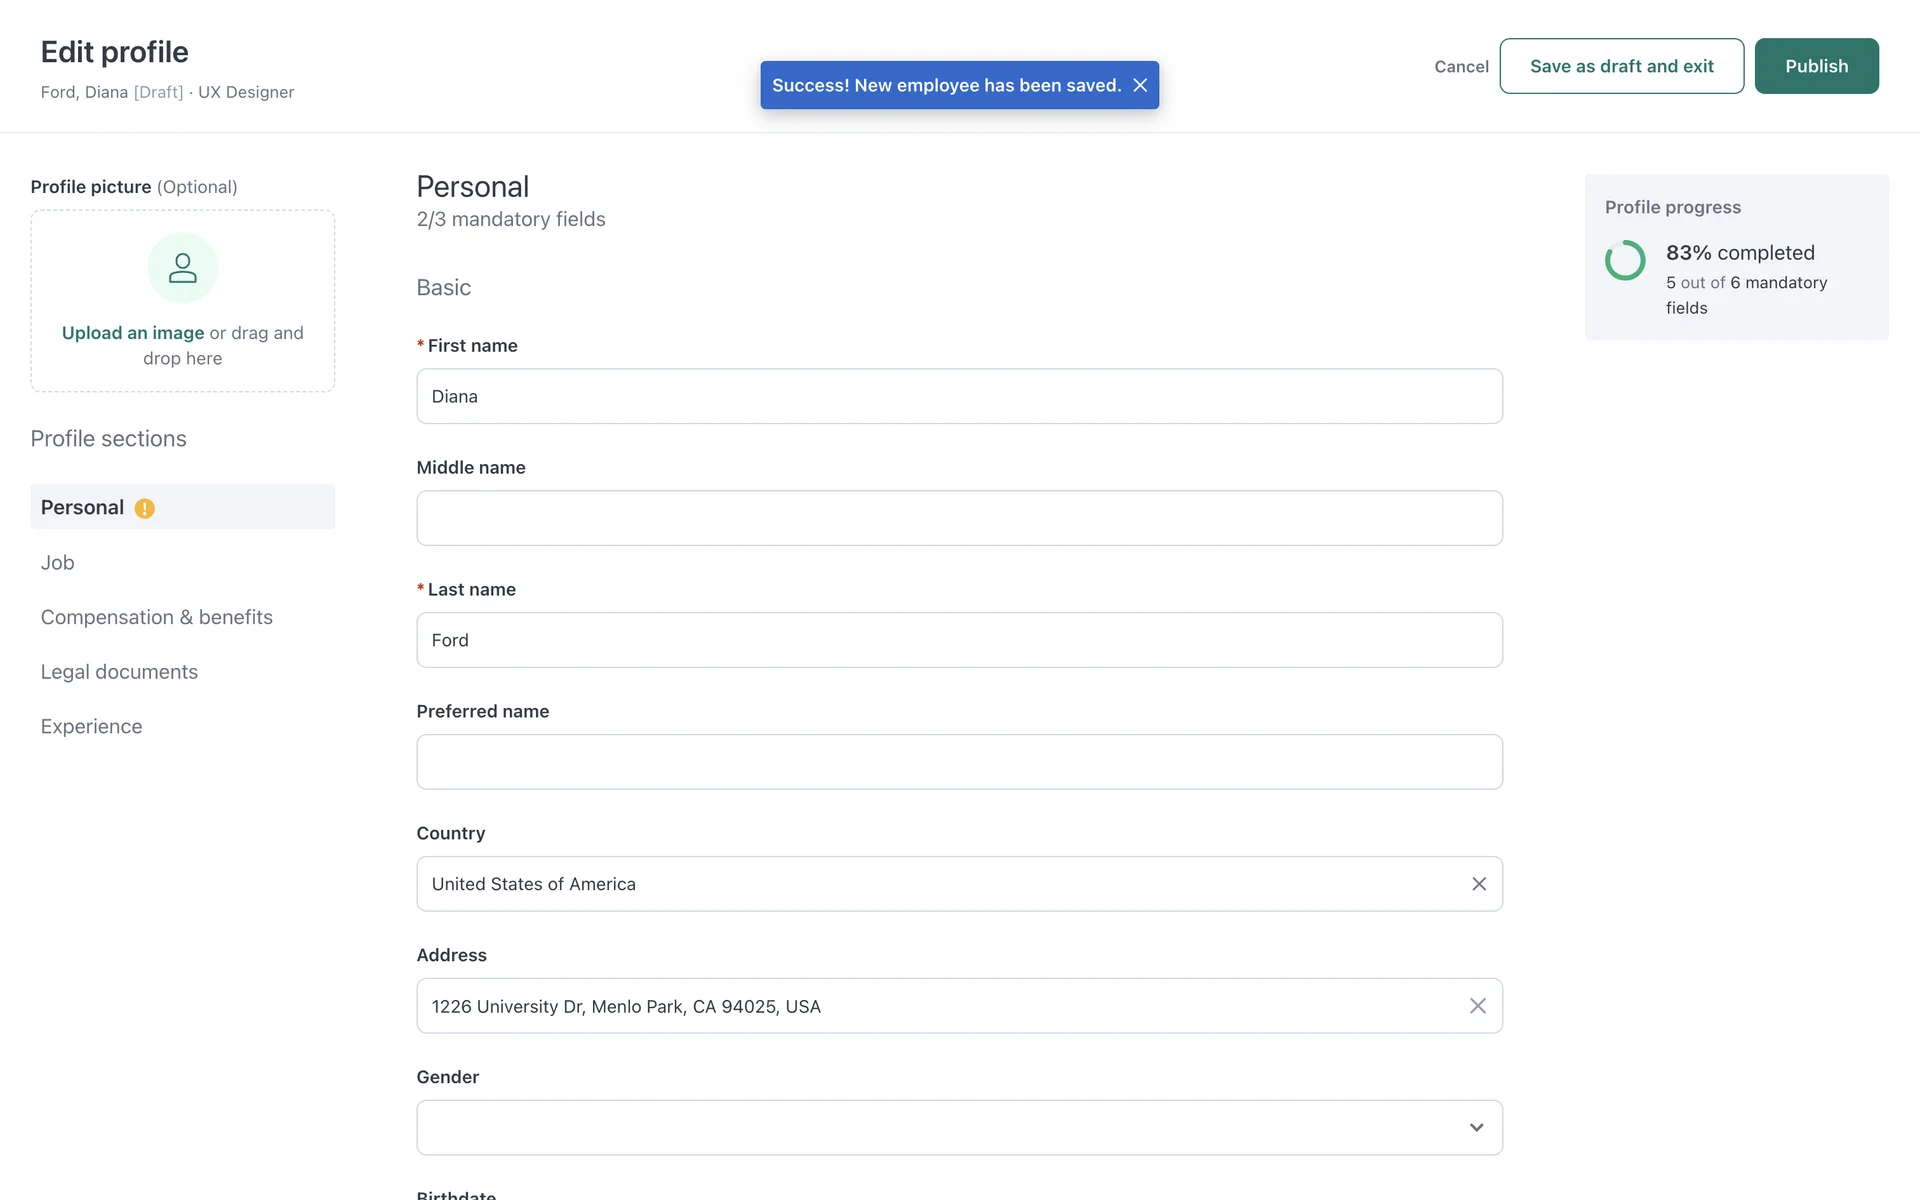
Task: Dismiss the success notification with X
Action: [1140, 85]
